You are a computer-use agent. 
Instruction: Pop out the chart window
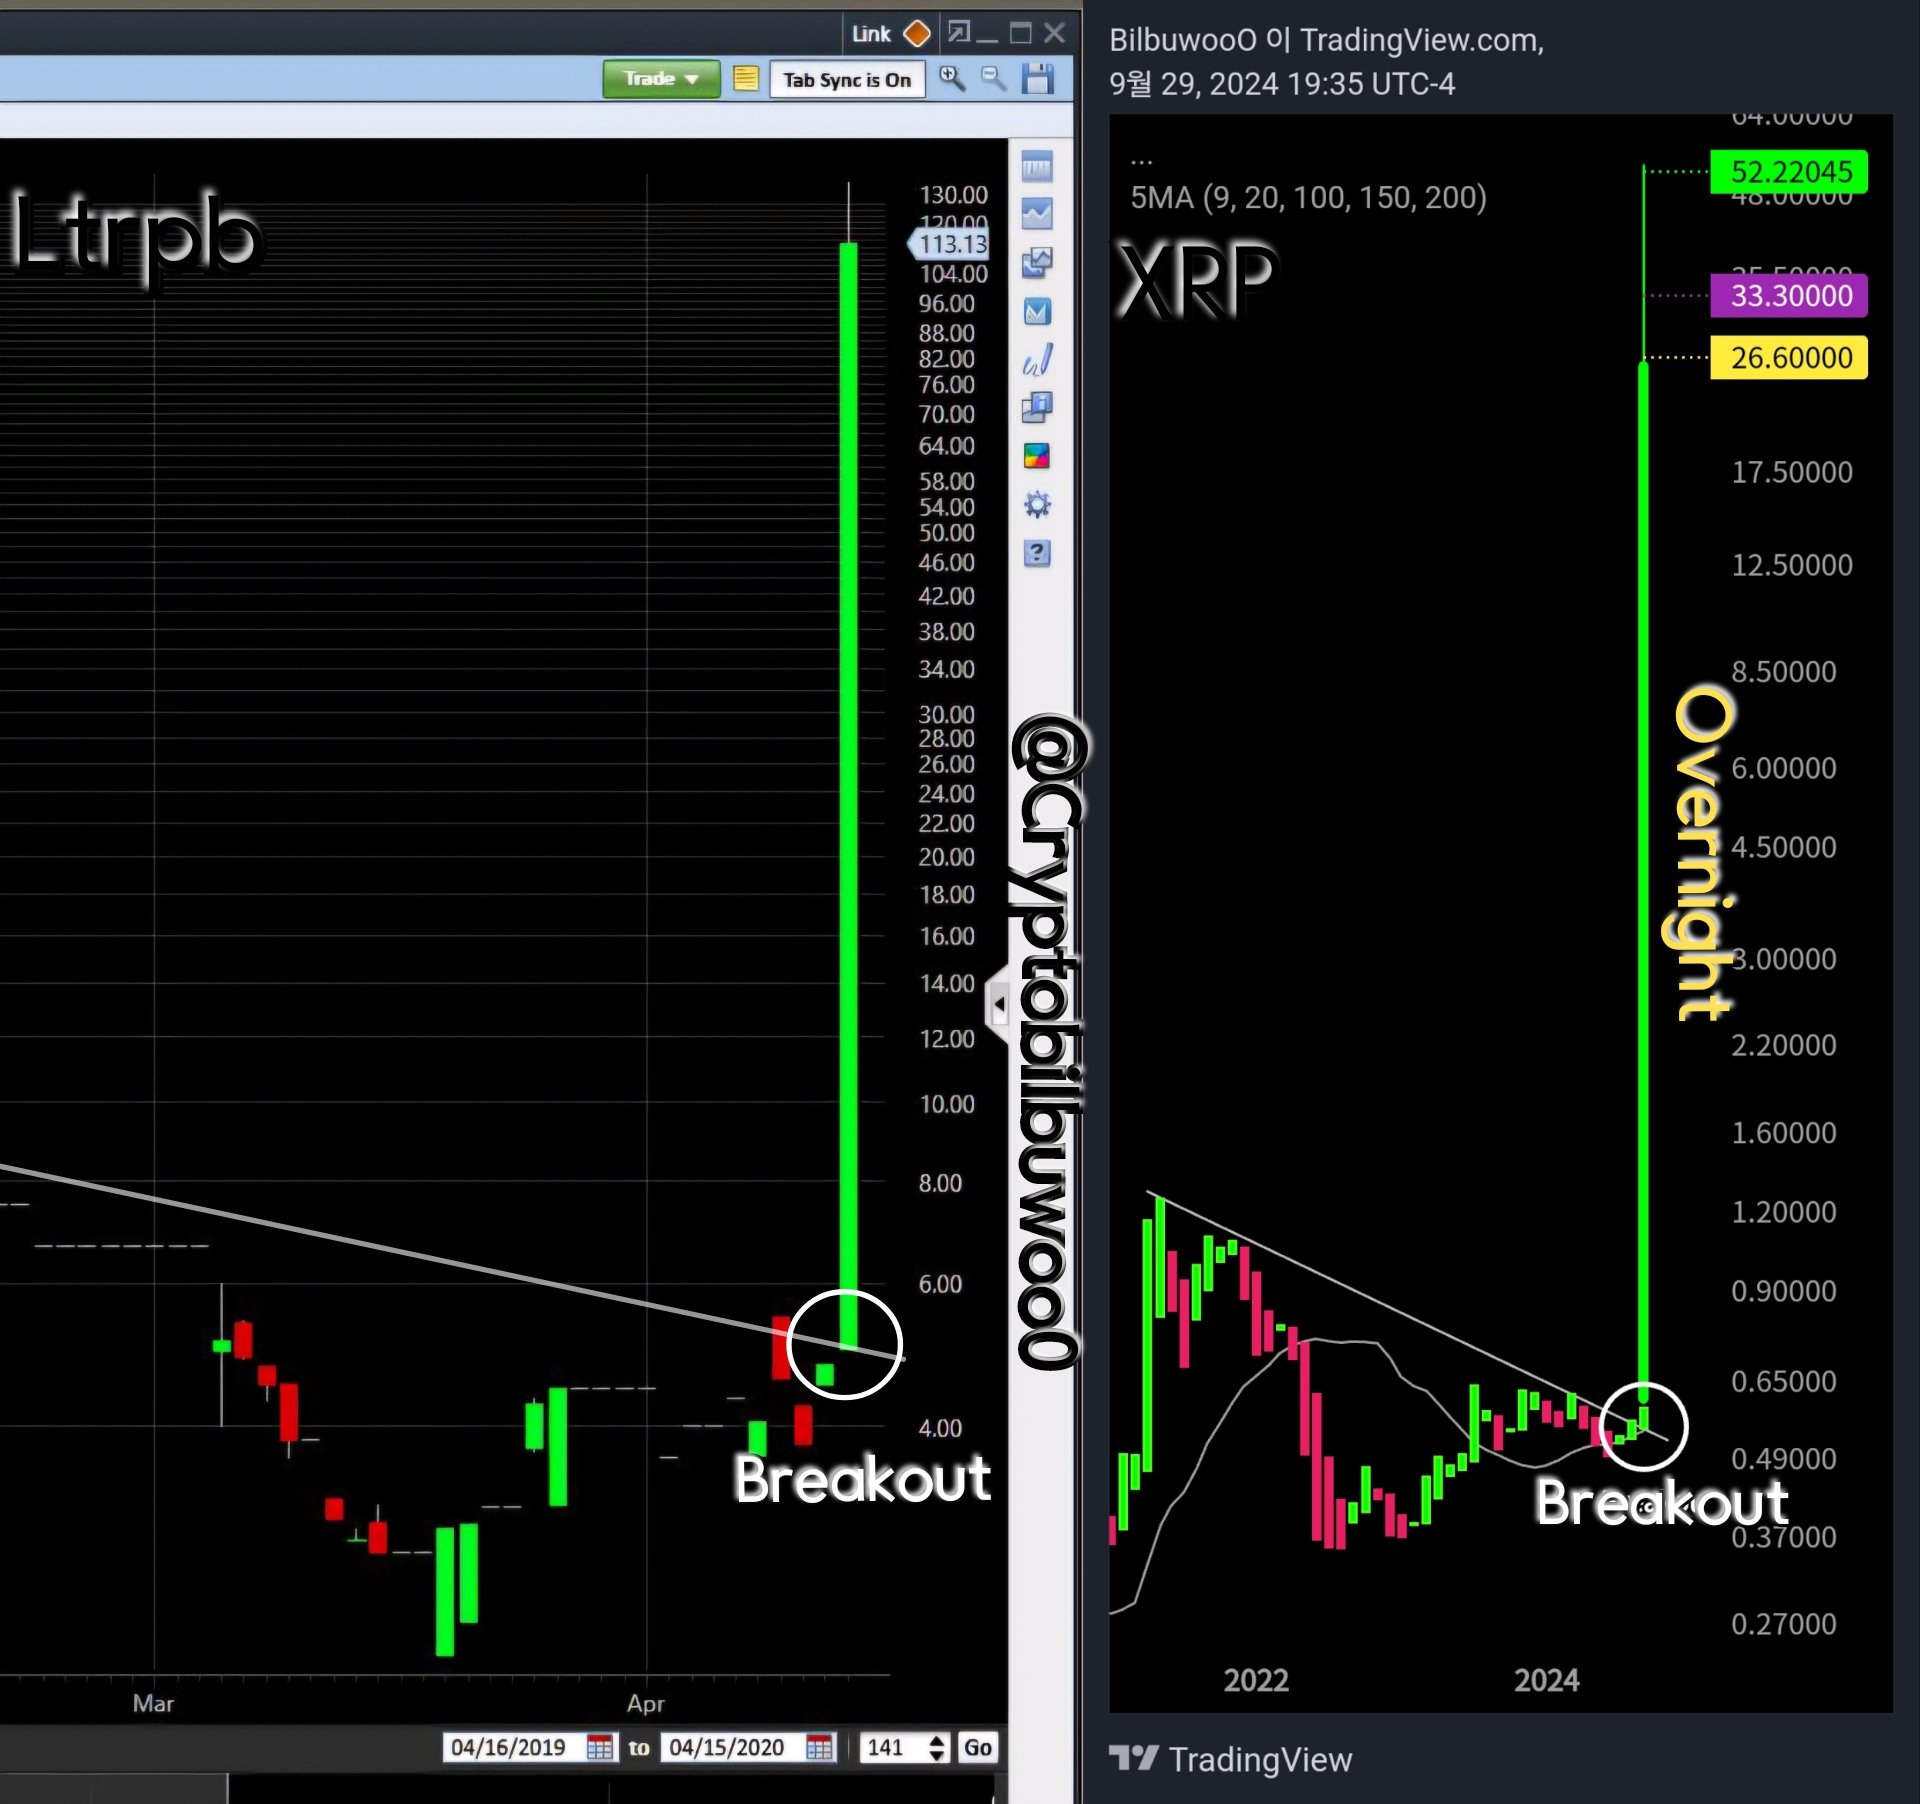(x=958, y=33)
